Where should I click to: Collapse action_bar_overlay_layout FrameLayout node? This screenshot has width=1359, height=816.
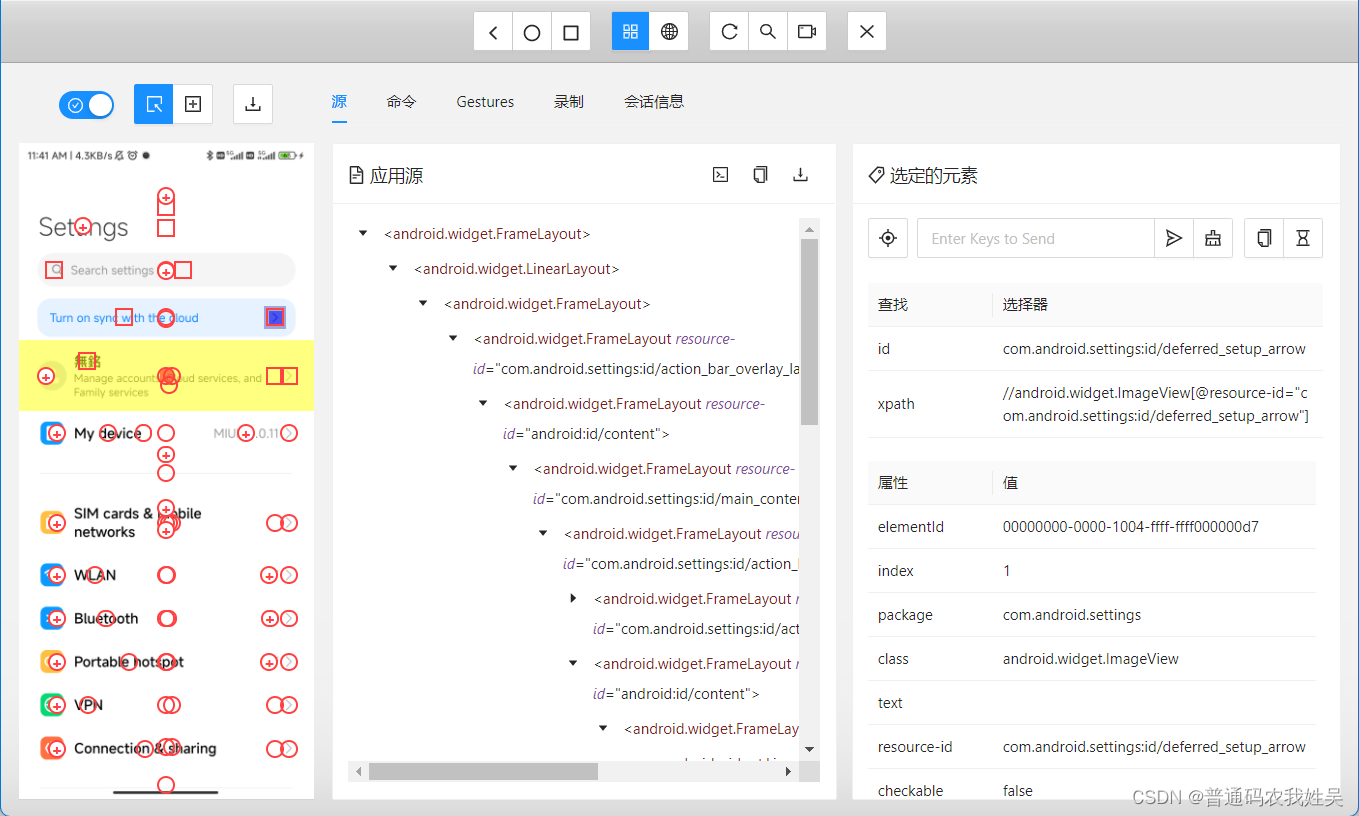pos(453,339)
